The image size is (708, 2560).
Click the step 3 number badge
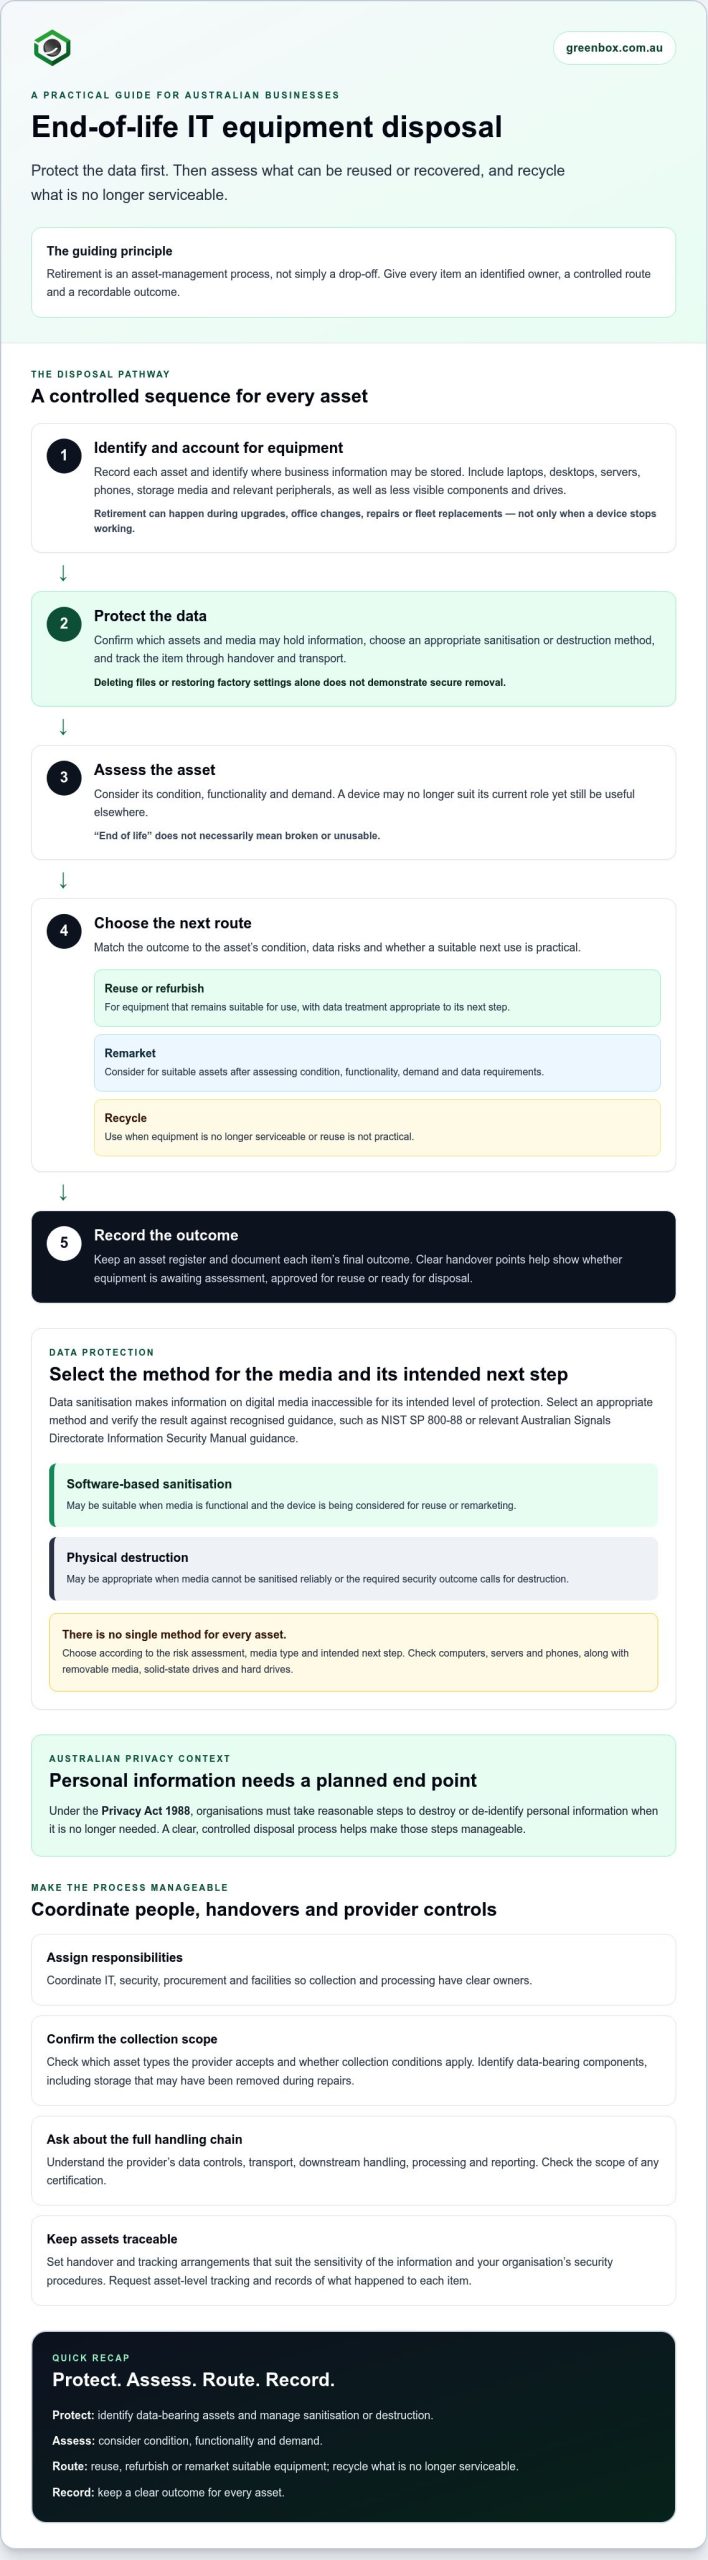tap(64, 777)
